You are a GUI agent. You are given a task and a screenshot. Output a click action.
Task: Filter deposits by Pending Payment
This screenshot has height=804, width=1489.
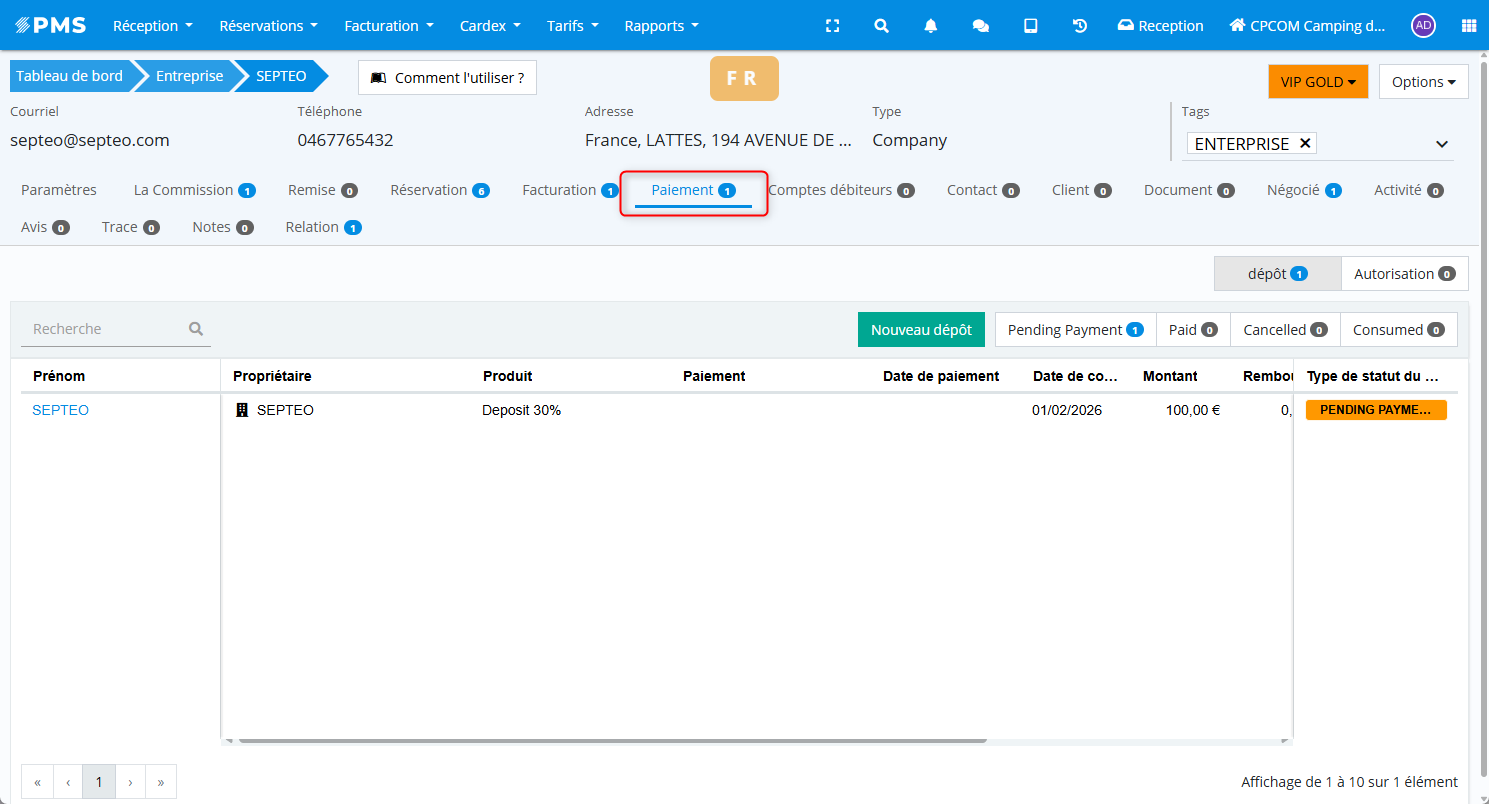click(1075, 330)
